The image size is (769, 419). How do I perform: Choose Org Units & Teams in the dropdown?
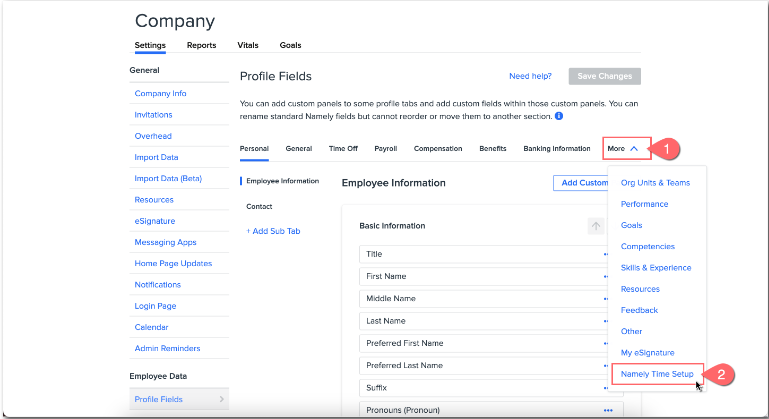(x=655, y=183)
